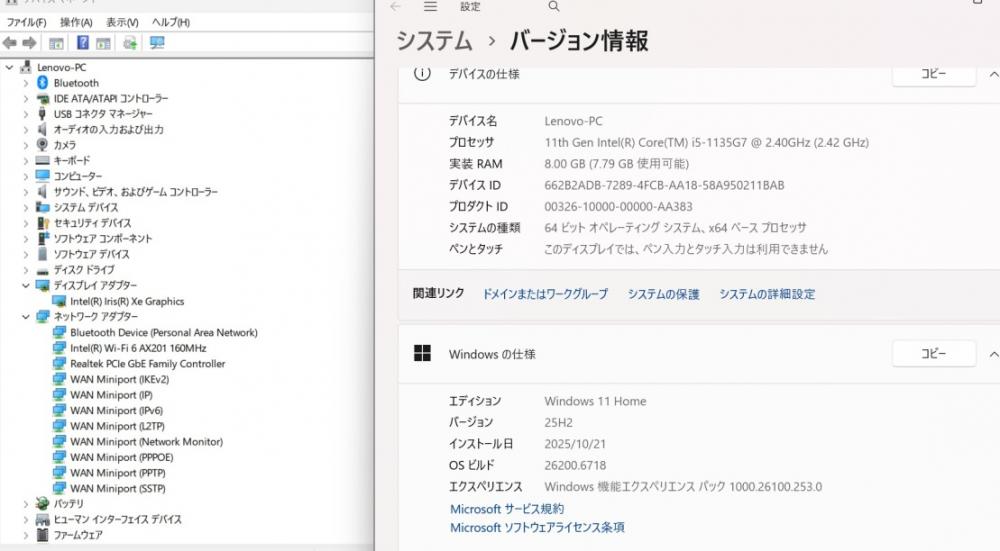Select ソフトウェア コンポーネント category

(103, 239)
